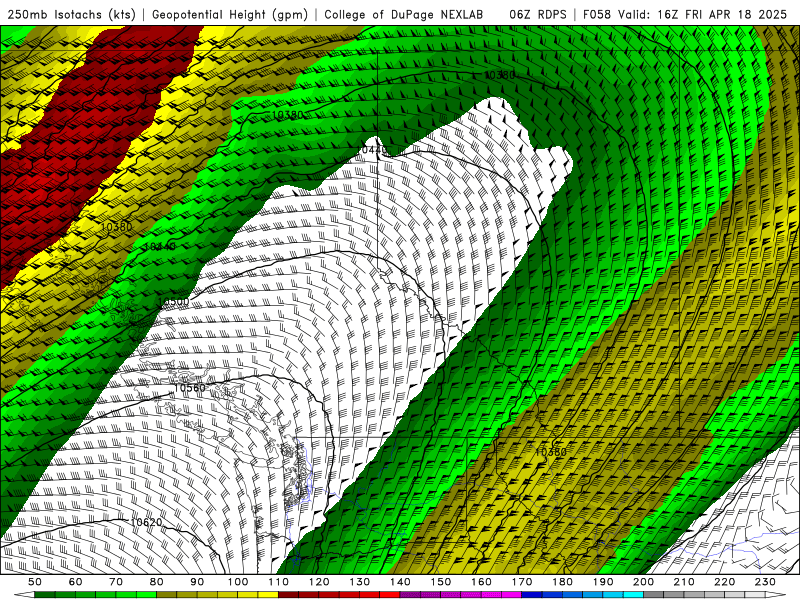Screen dimensions: 800x600
Task: Click the dark maroon swatch just after 110
Action: [289, 595]
